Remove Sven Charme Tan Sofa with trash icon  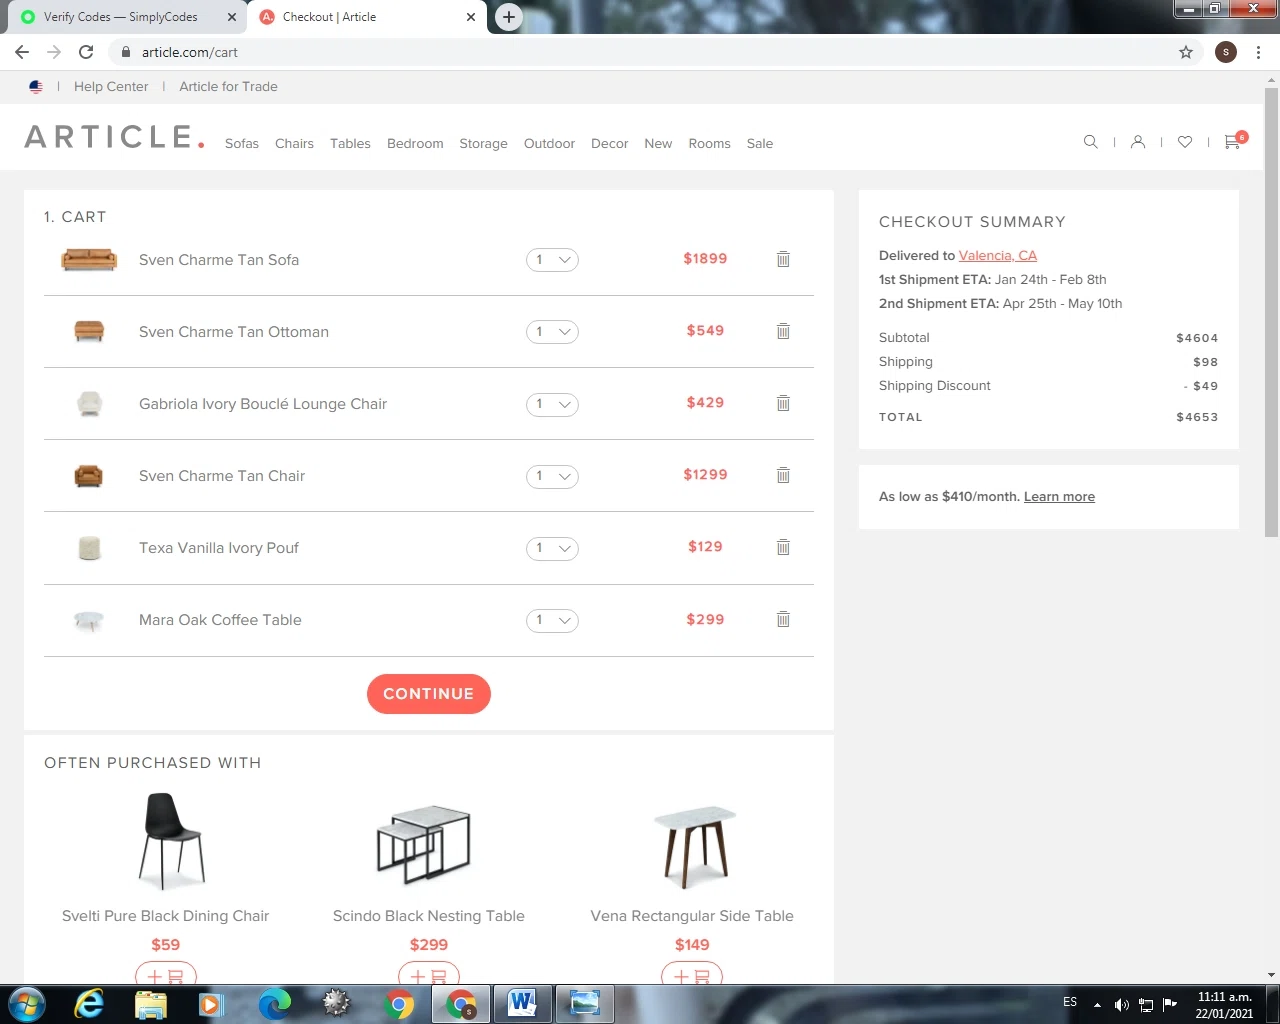tap(783, 259)
